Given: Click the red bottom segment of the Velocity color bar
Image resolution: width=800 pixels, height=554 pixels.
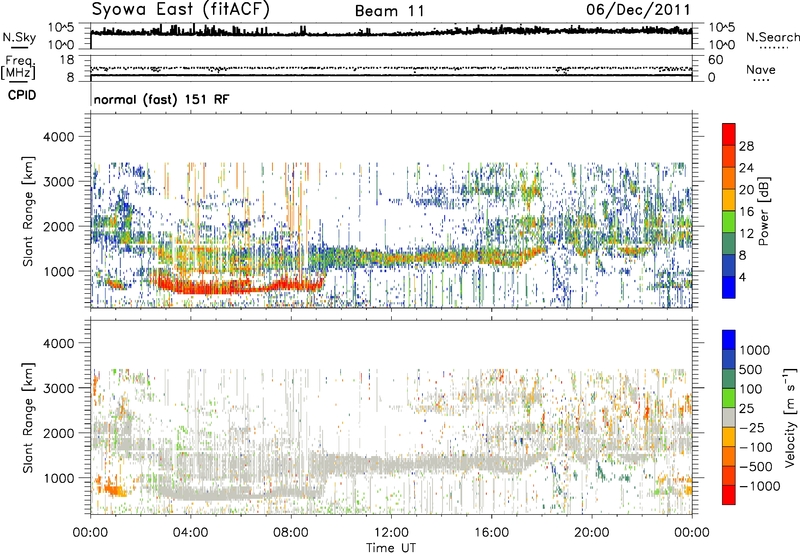Looking at the screenshot, I should 729,495.
